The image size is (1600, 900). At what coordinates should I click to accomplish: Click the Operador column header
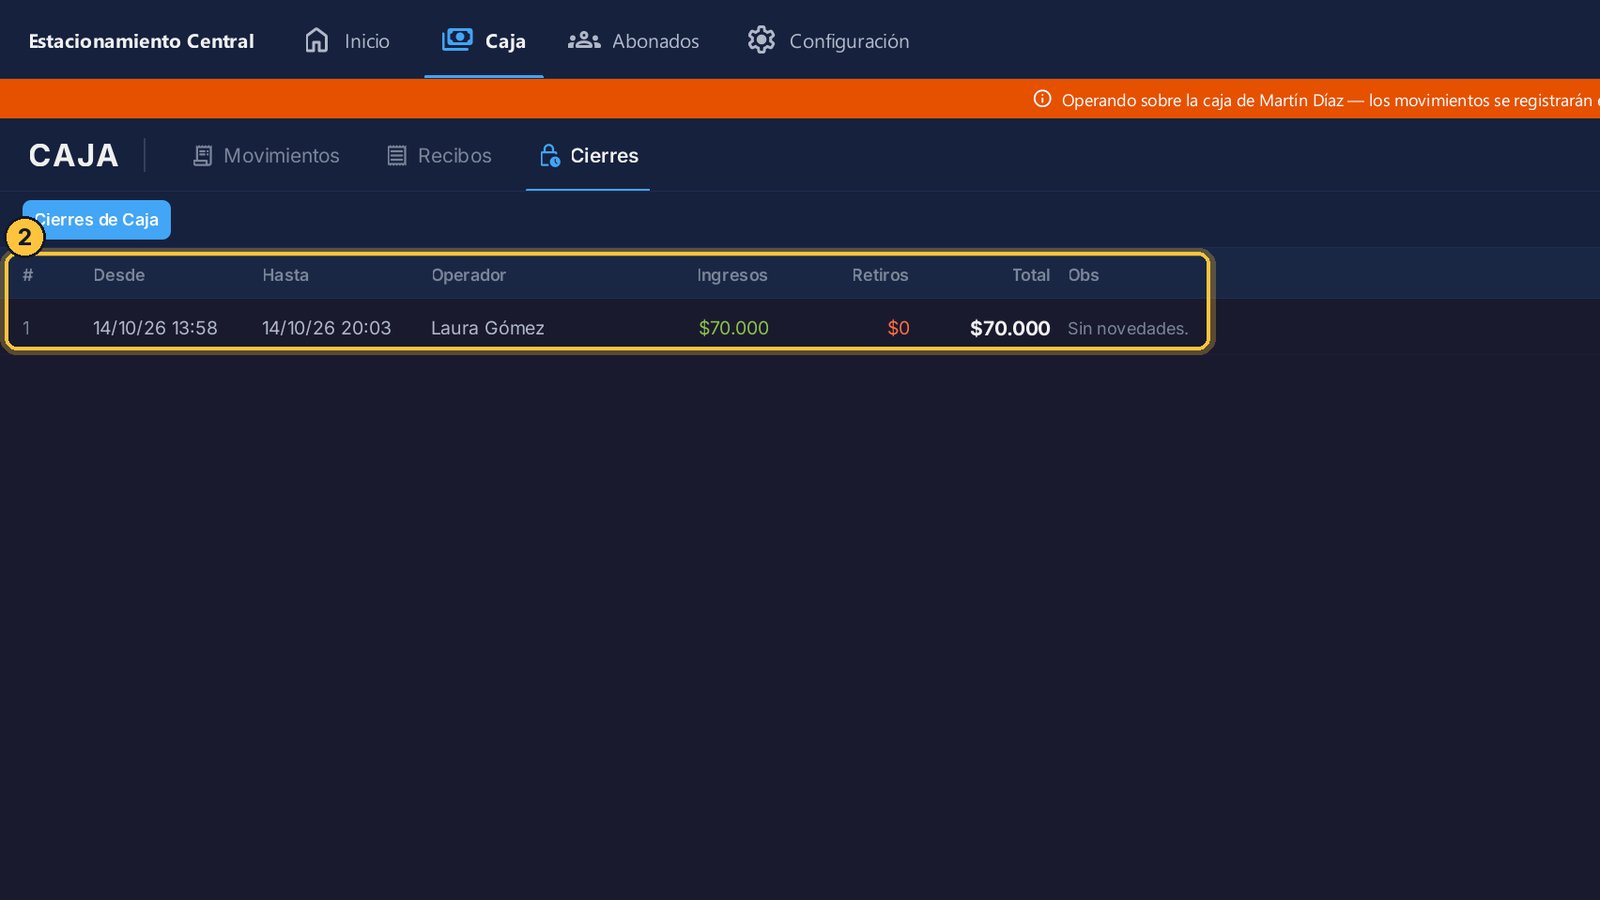pos(468,275)
